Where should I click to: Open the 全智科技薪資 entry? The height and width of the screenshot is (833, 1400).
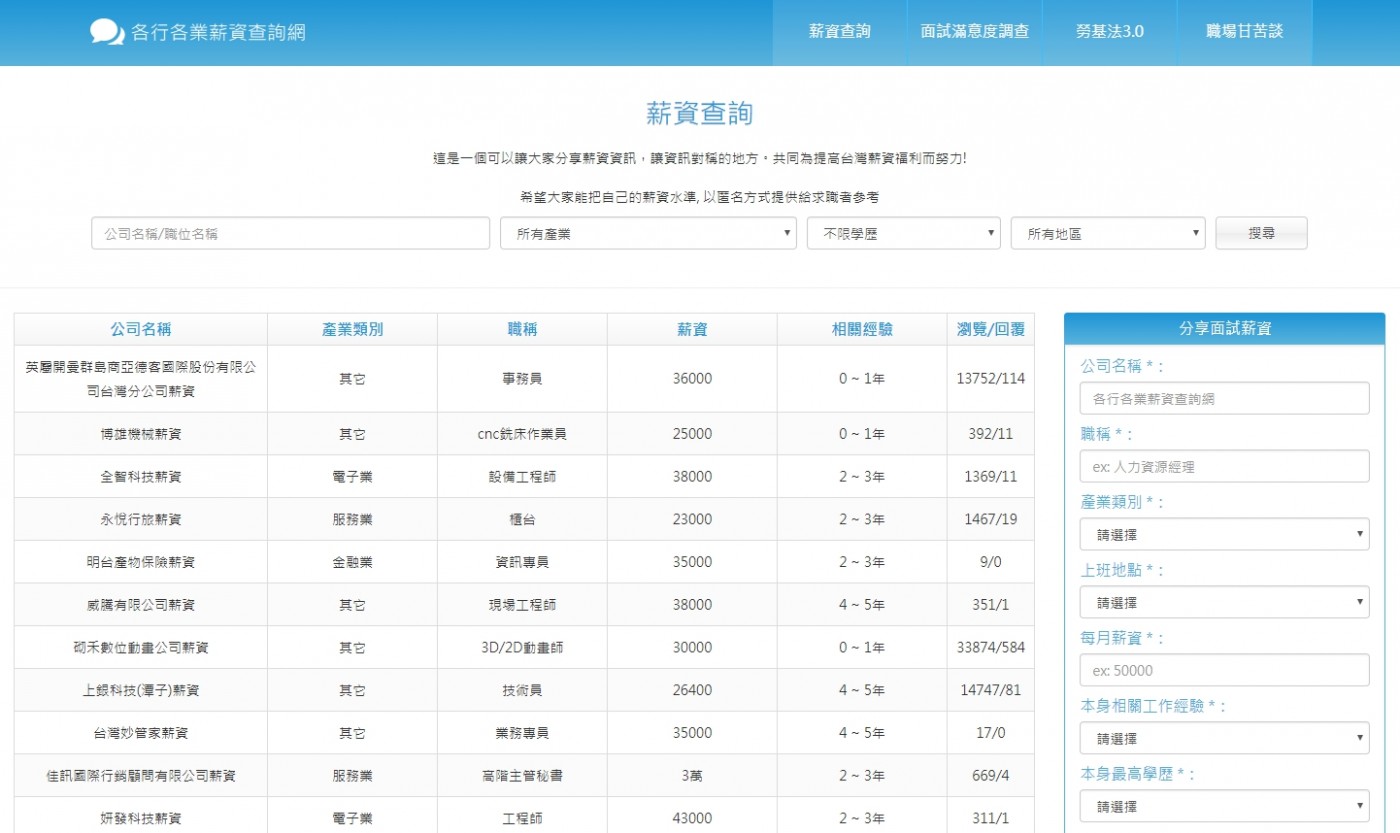(141, 477)
